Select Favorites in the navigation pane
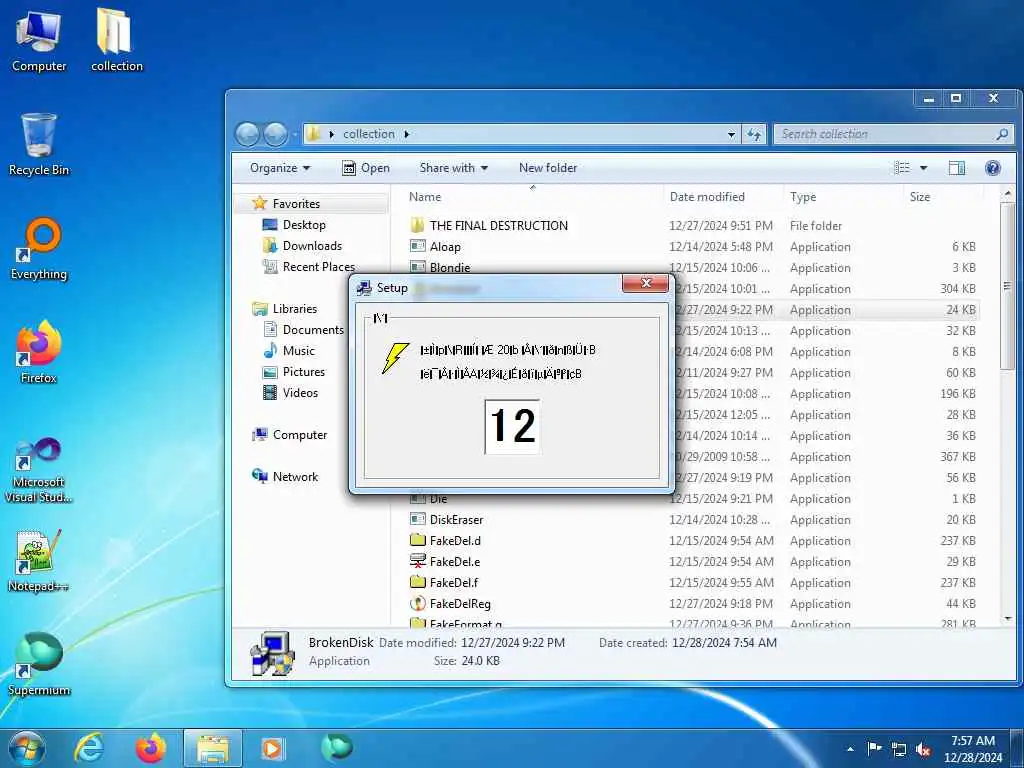1024x768 pixels. 296,204
